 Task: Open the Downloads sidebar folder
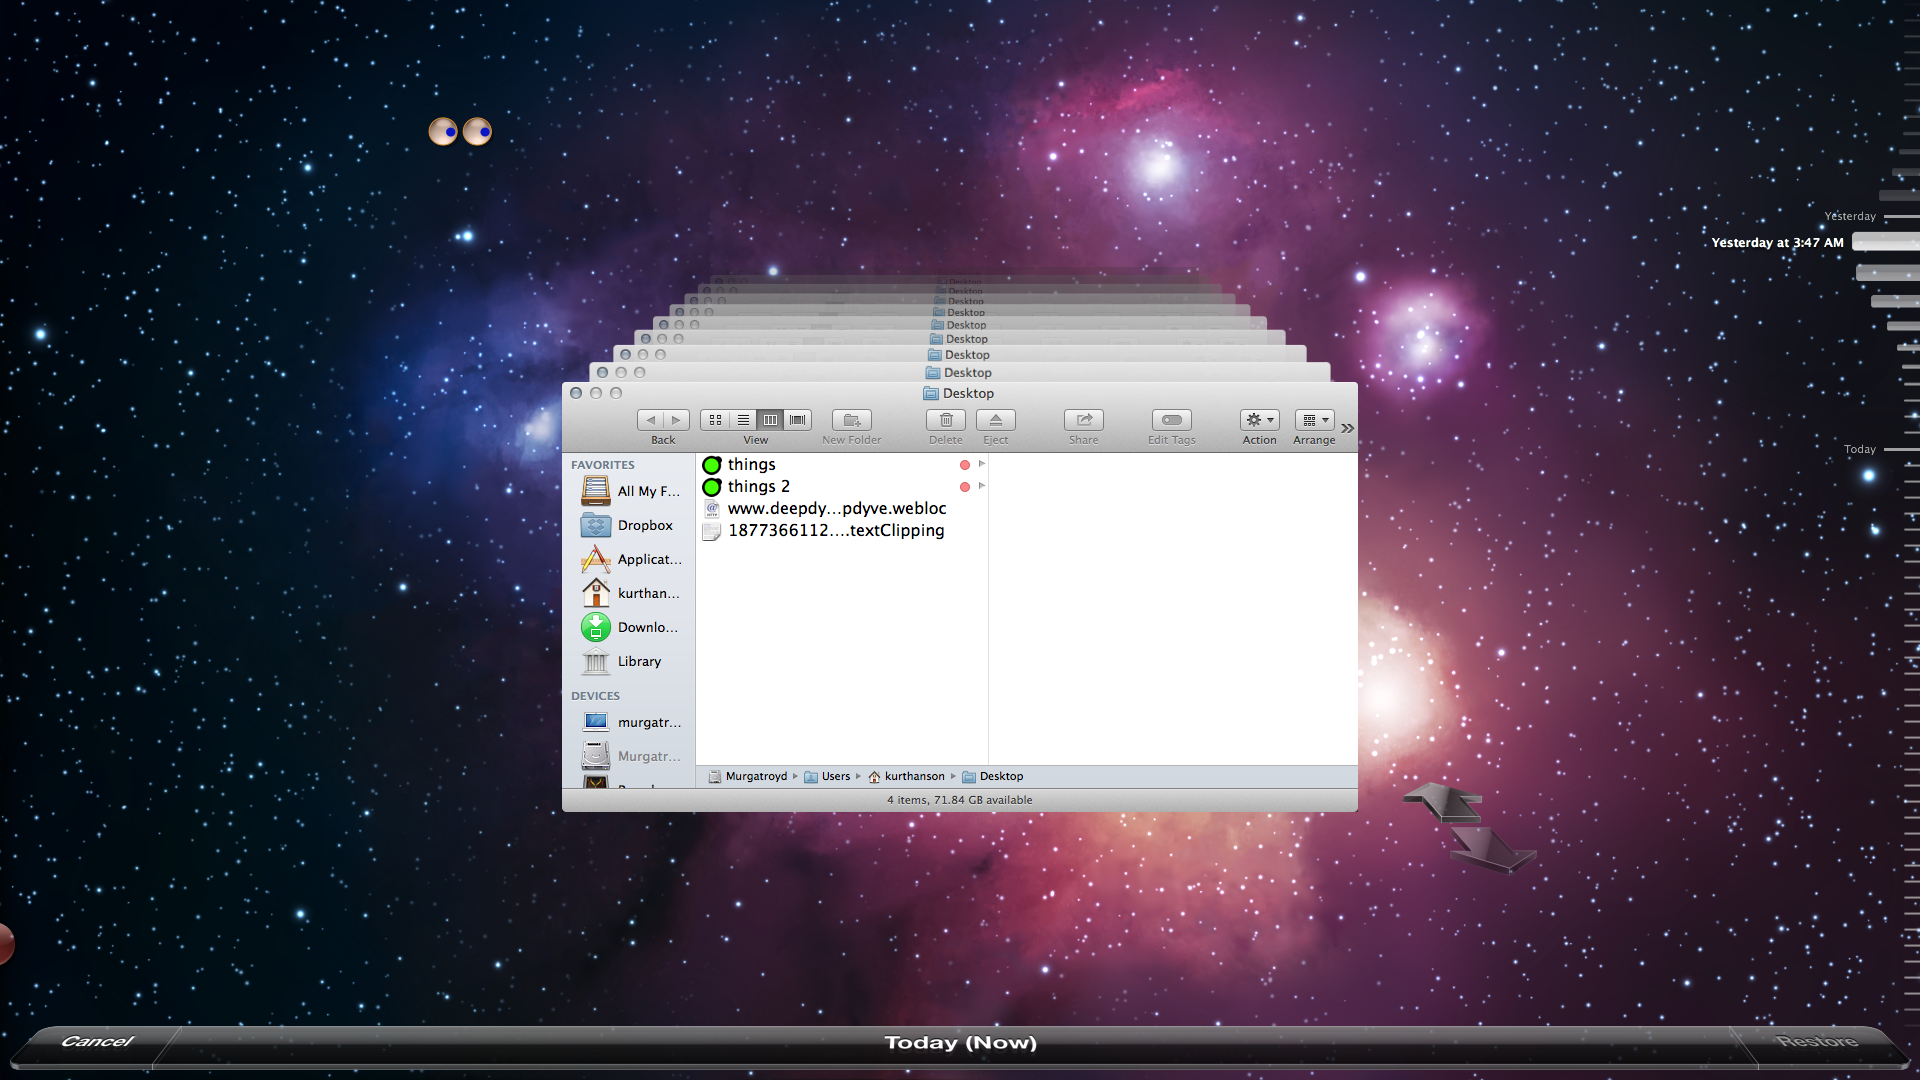coord(646,627)
